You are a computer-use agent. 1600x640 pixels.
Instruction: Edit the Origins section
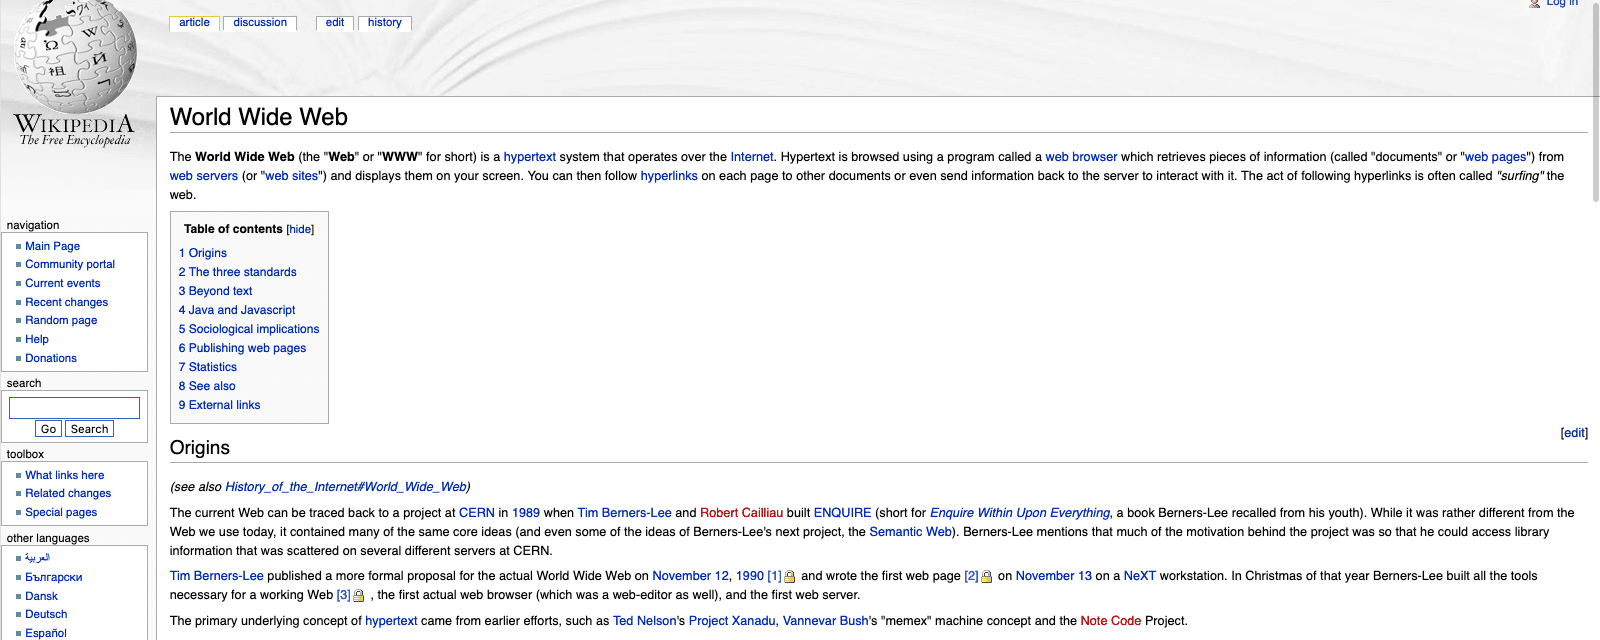click(1574, 433)
